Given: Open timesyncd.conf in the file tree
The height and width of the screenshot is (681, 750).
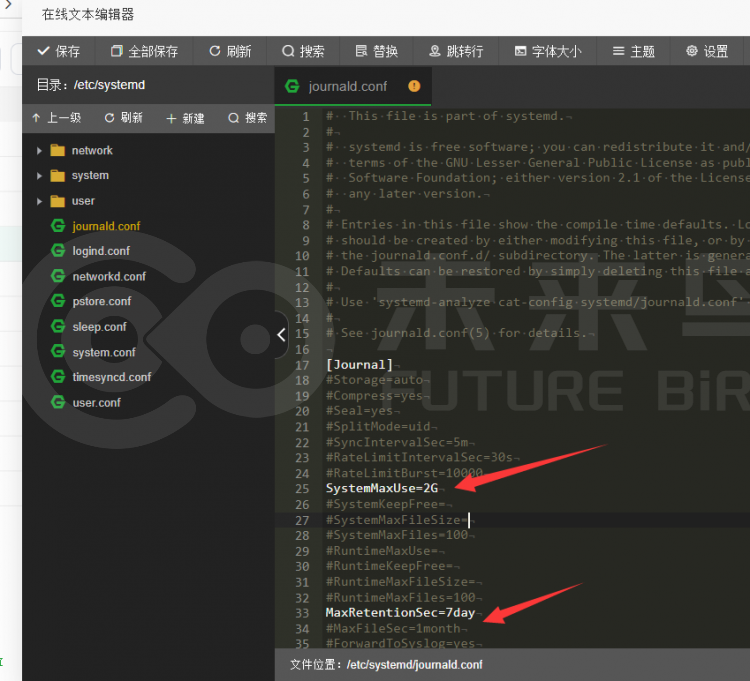Looking at the screenshot, I should coord(111,377).
